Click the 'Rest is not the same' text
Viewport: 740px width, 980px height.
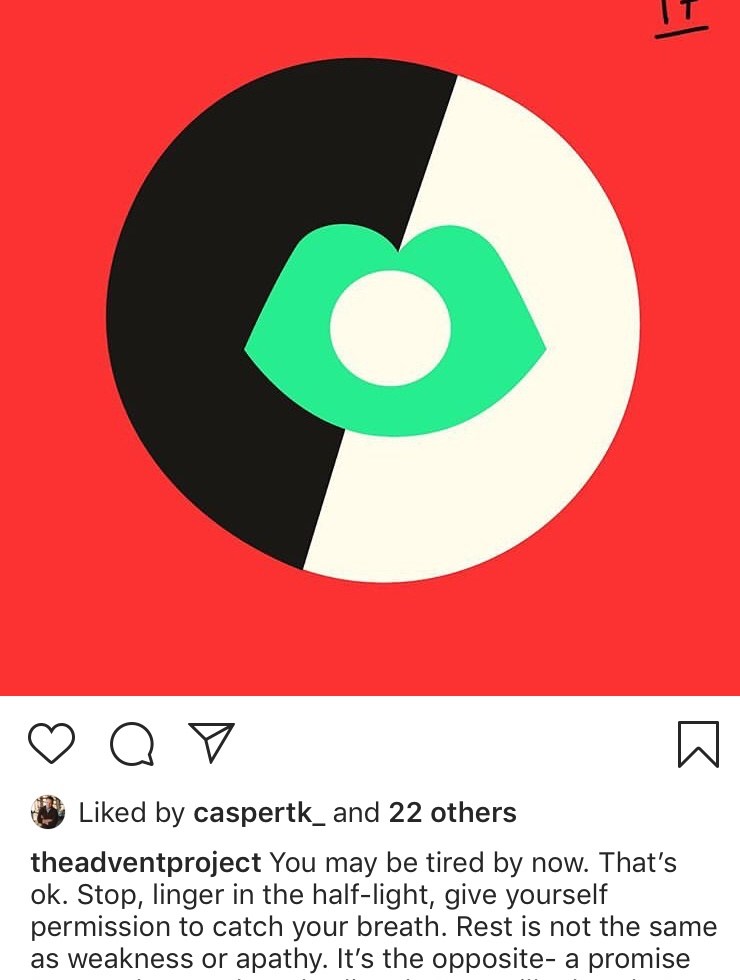point(587,926)
